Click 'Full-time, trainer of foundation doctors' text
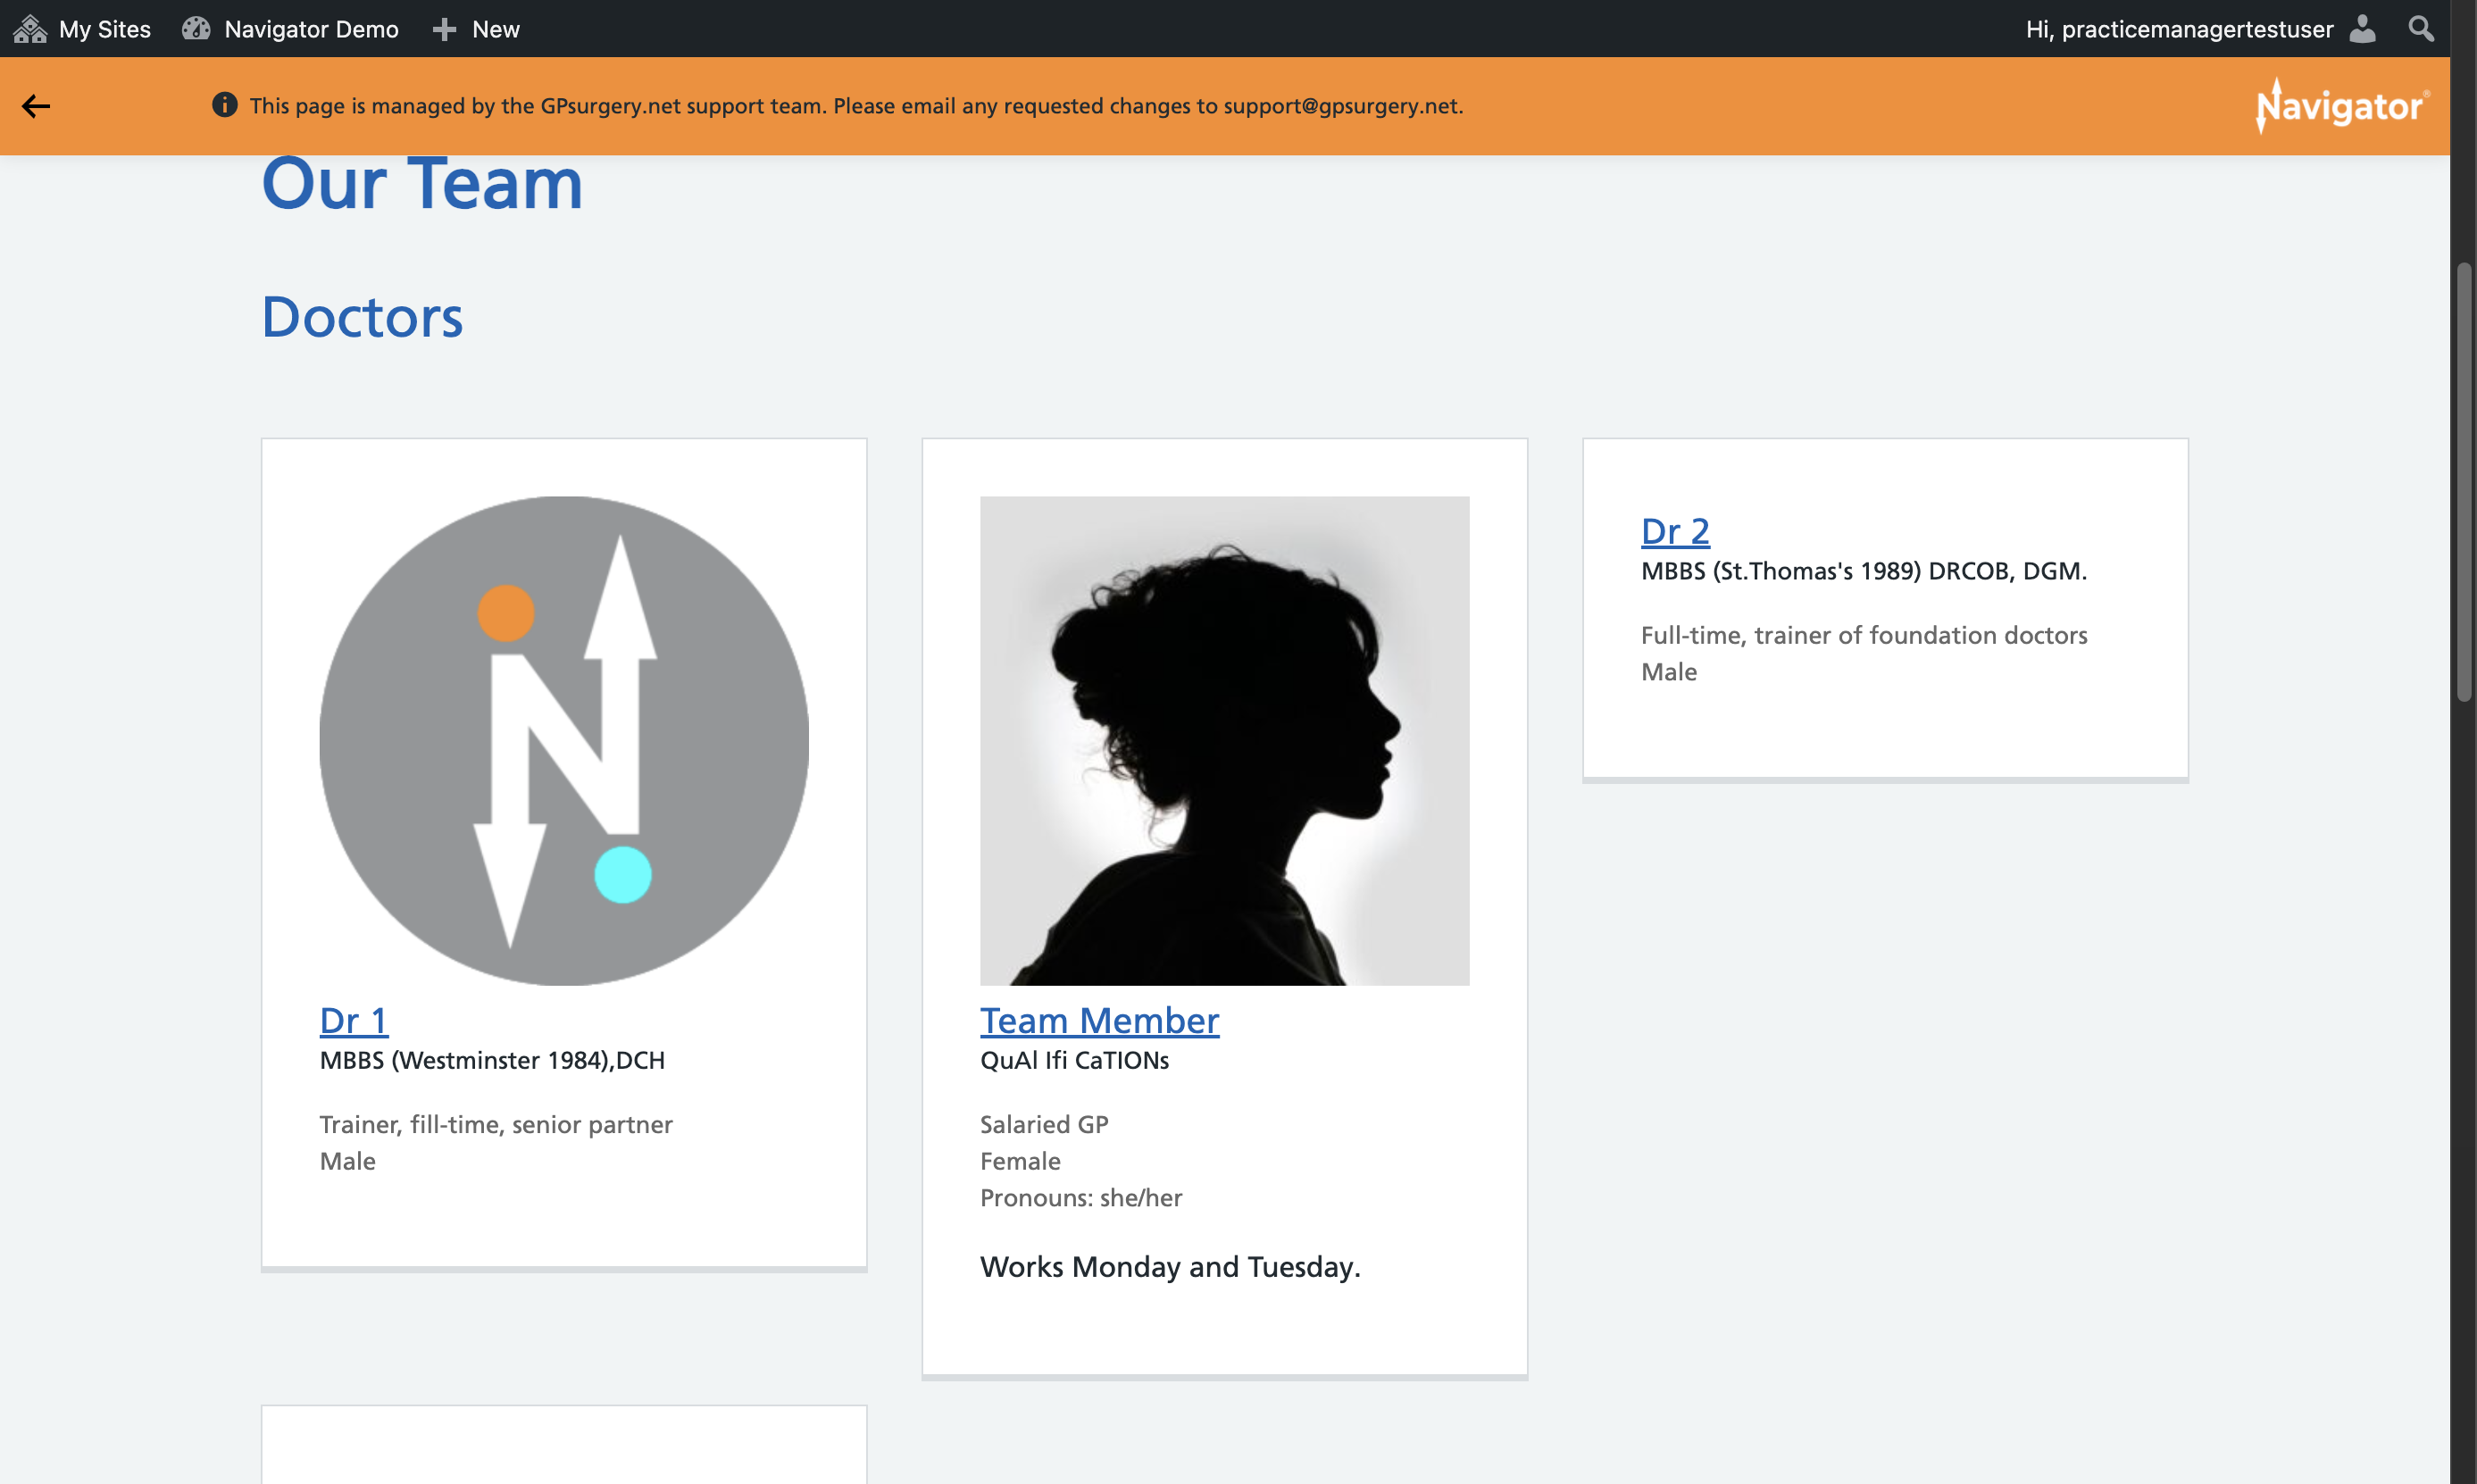 [x=1864, y=635]
